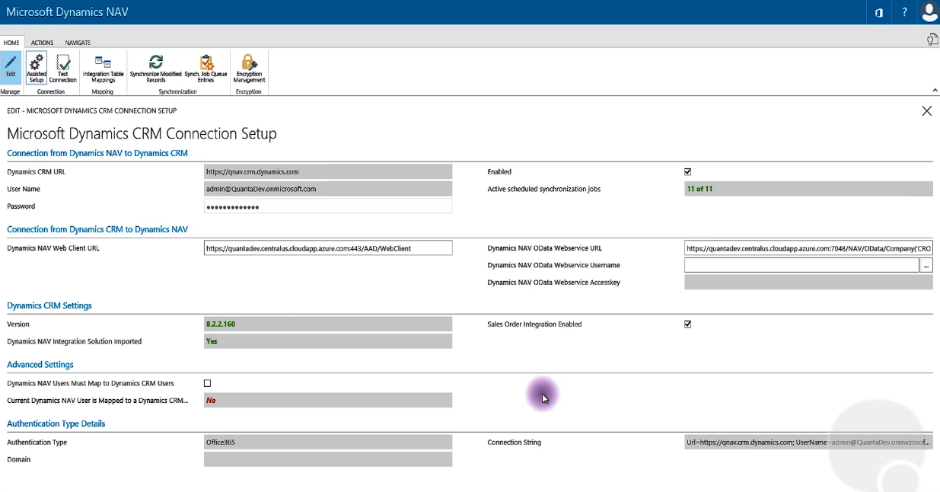Viewport: 940px width, 492px height.
Task: Click the 11 of 11 synchronization jobs value
Action: click(x=808, y=189)
